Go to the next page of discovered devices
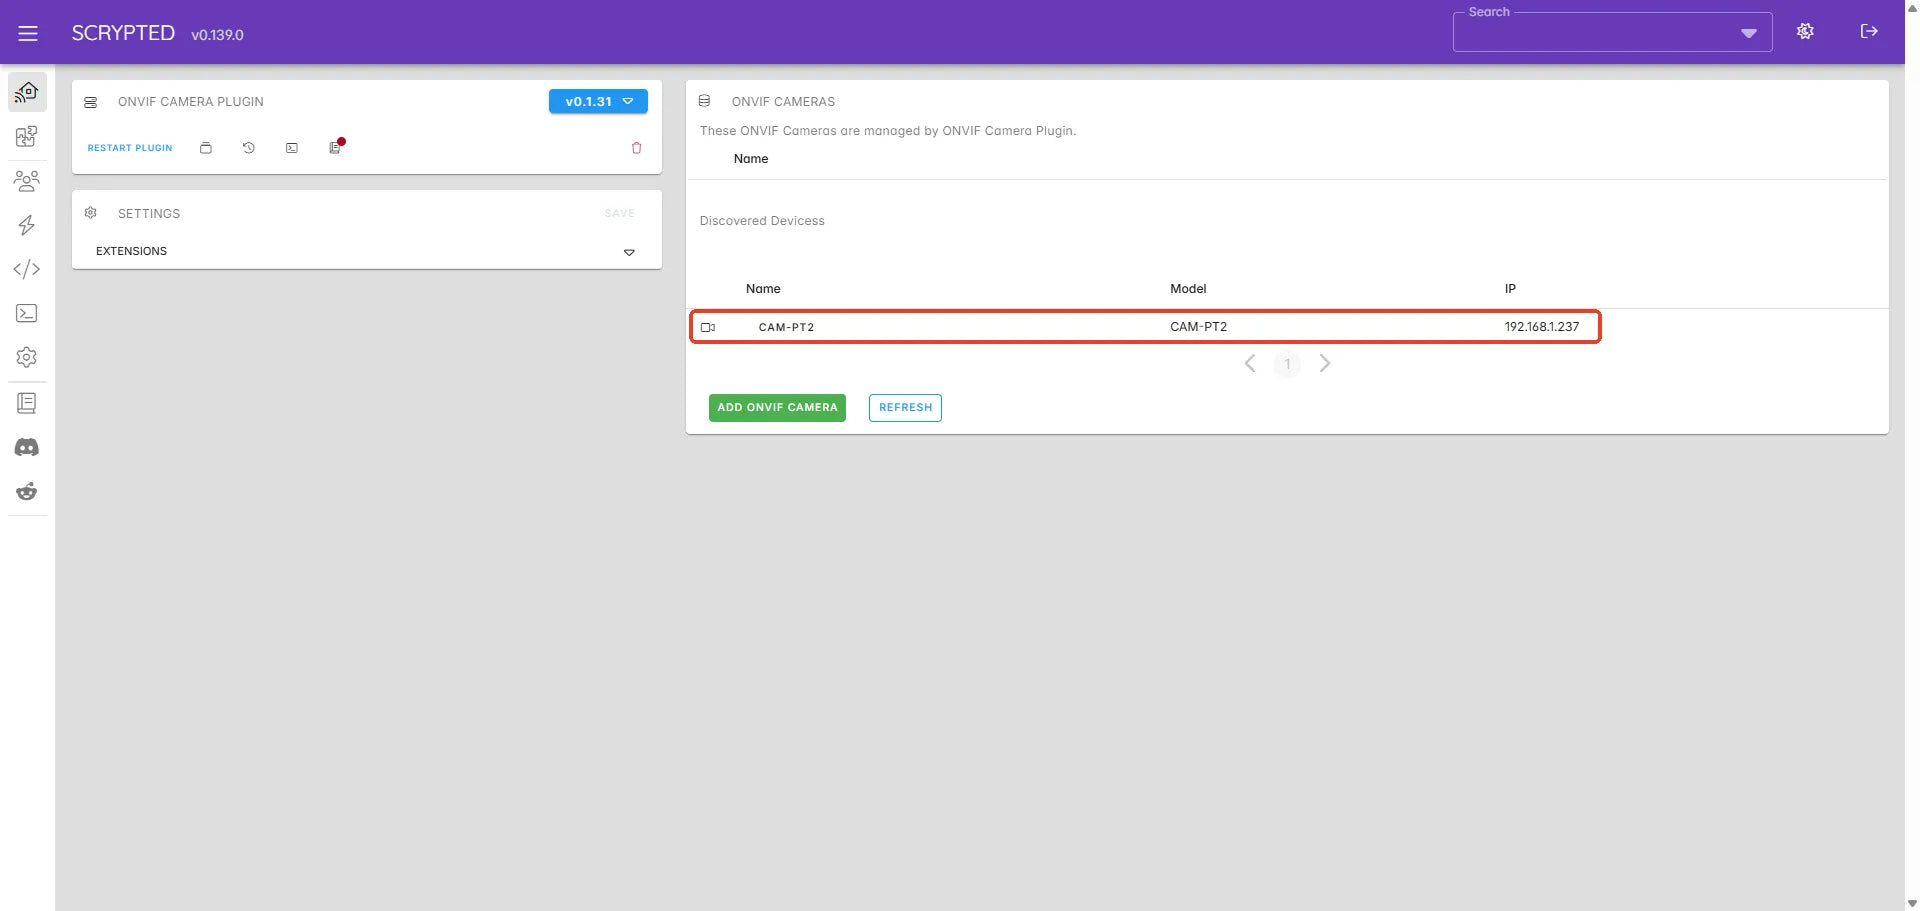This screenshot has height=911, width=1920. tap(1325, 363)
